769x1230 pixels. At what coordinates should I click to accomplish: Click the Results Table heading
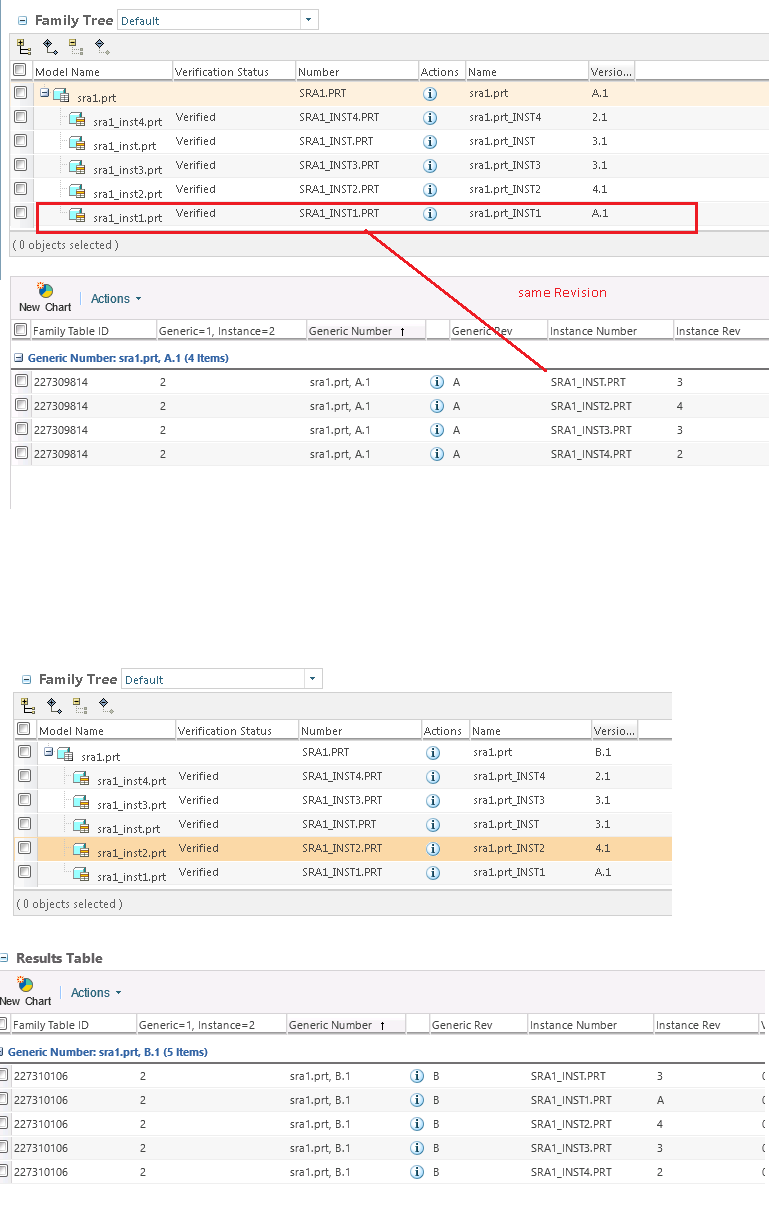point(59,958)
